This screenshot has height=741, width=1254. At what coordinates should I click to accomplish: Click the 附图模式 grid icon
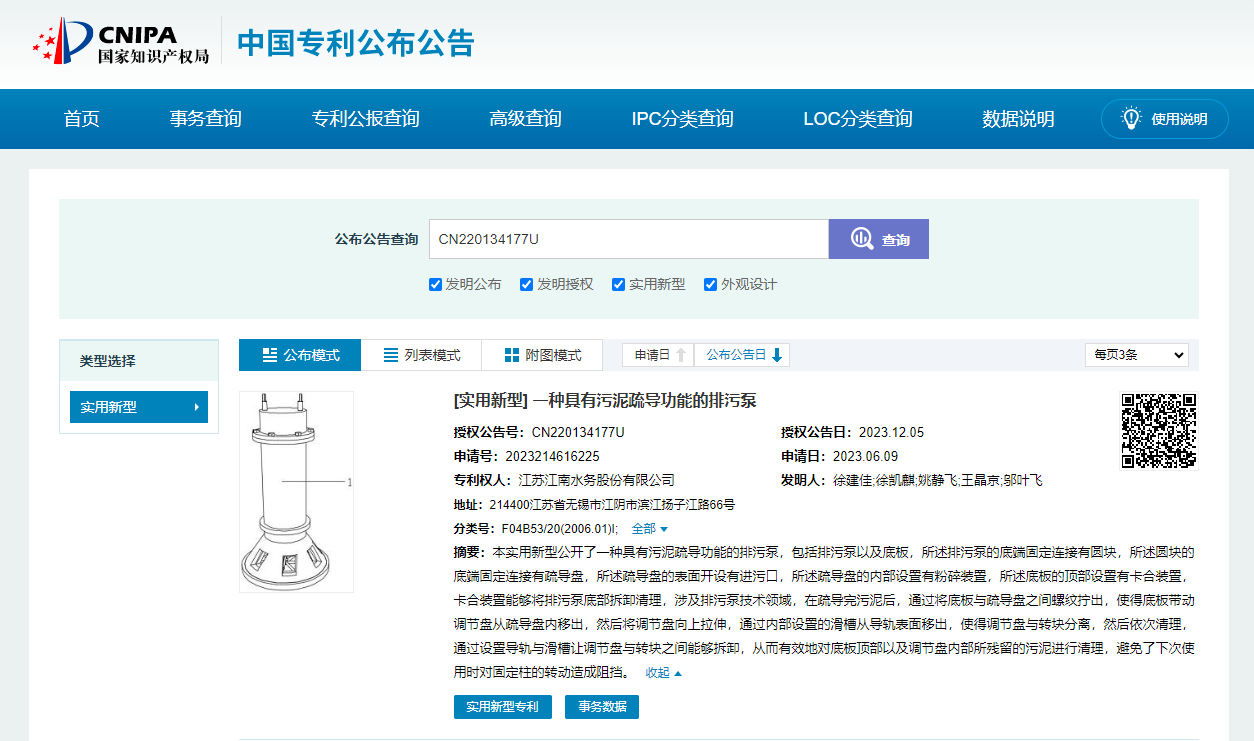512,355
